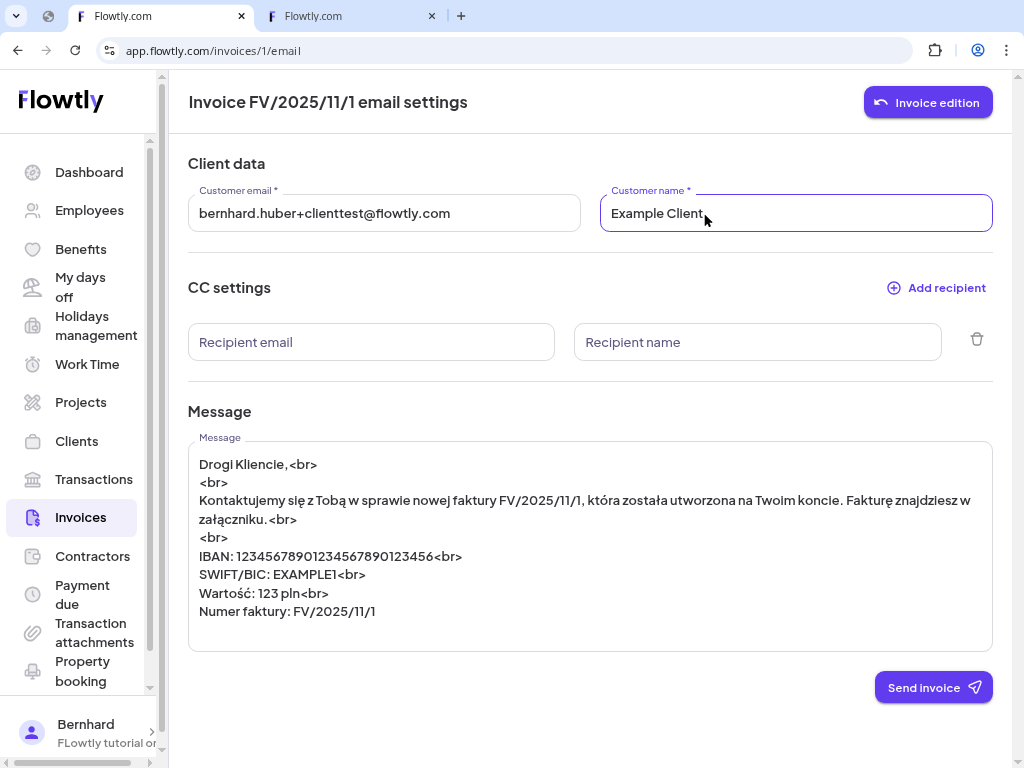Open the Dashboard via its sidebar icon
The image size is (1024, 768).
32,172
